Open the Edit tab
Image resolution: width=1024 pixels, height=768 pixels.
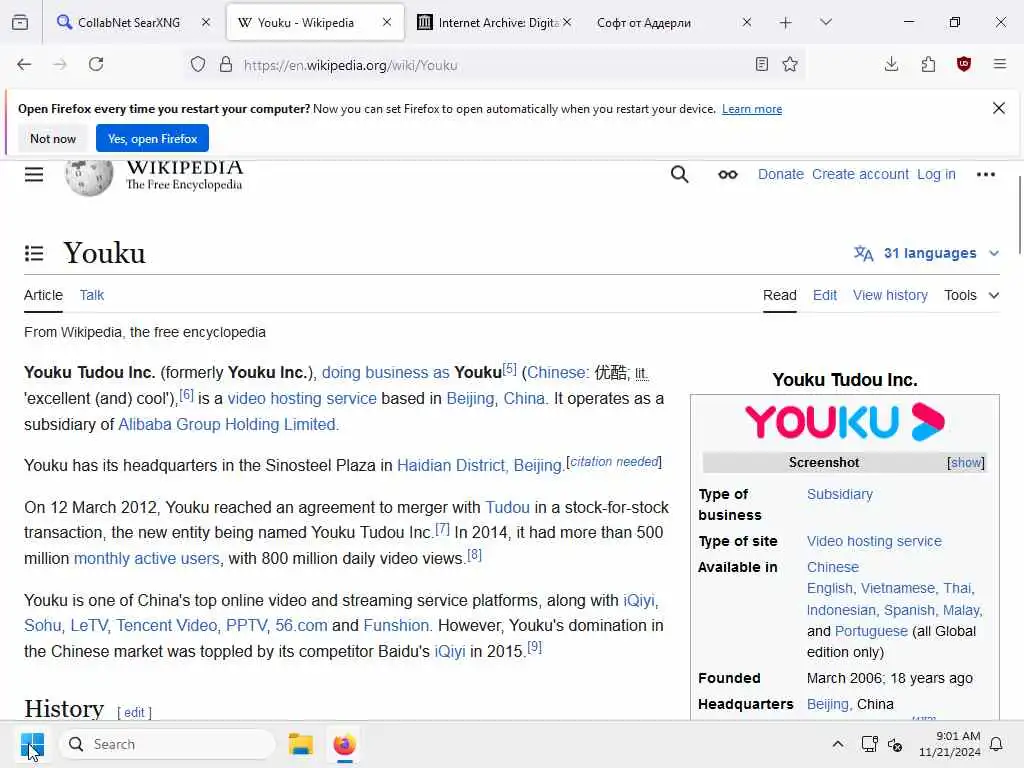[x=825, y=295]
